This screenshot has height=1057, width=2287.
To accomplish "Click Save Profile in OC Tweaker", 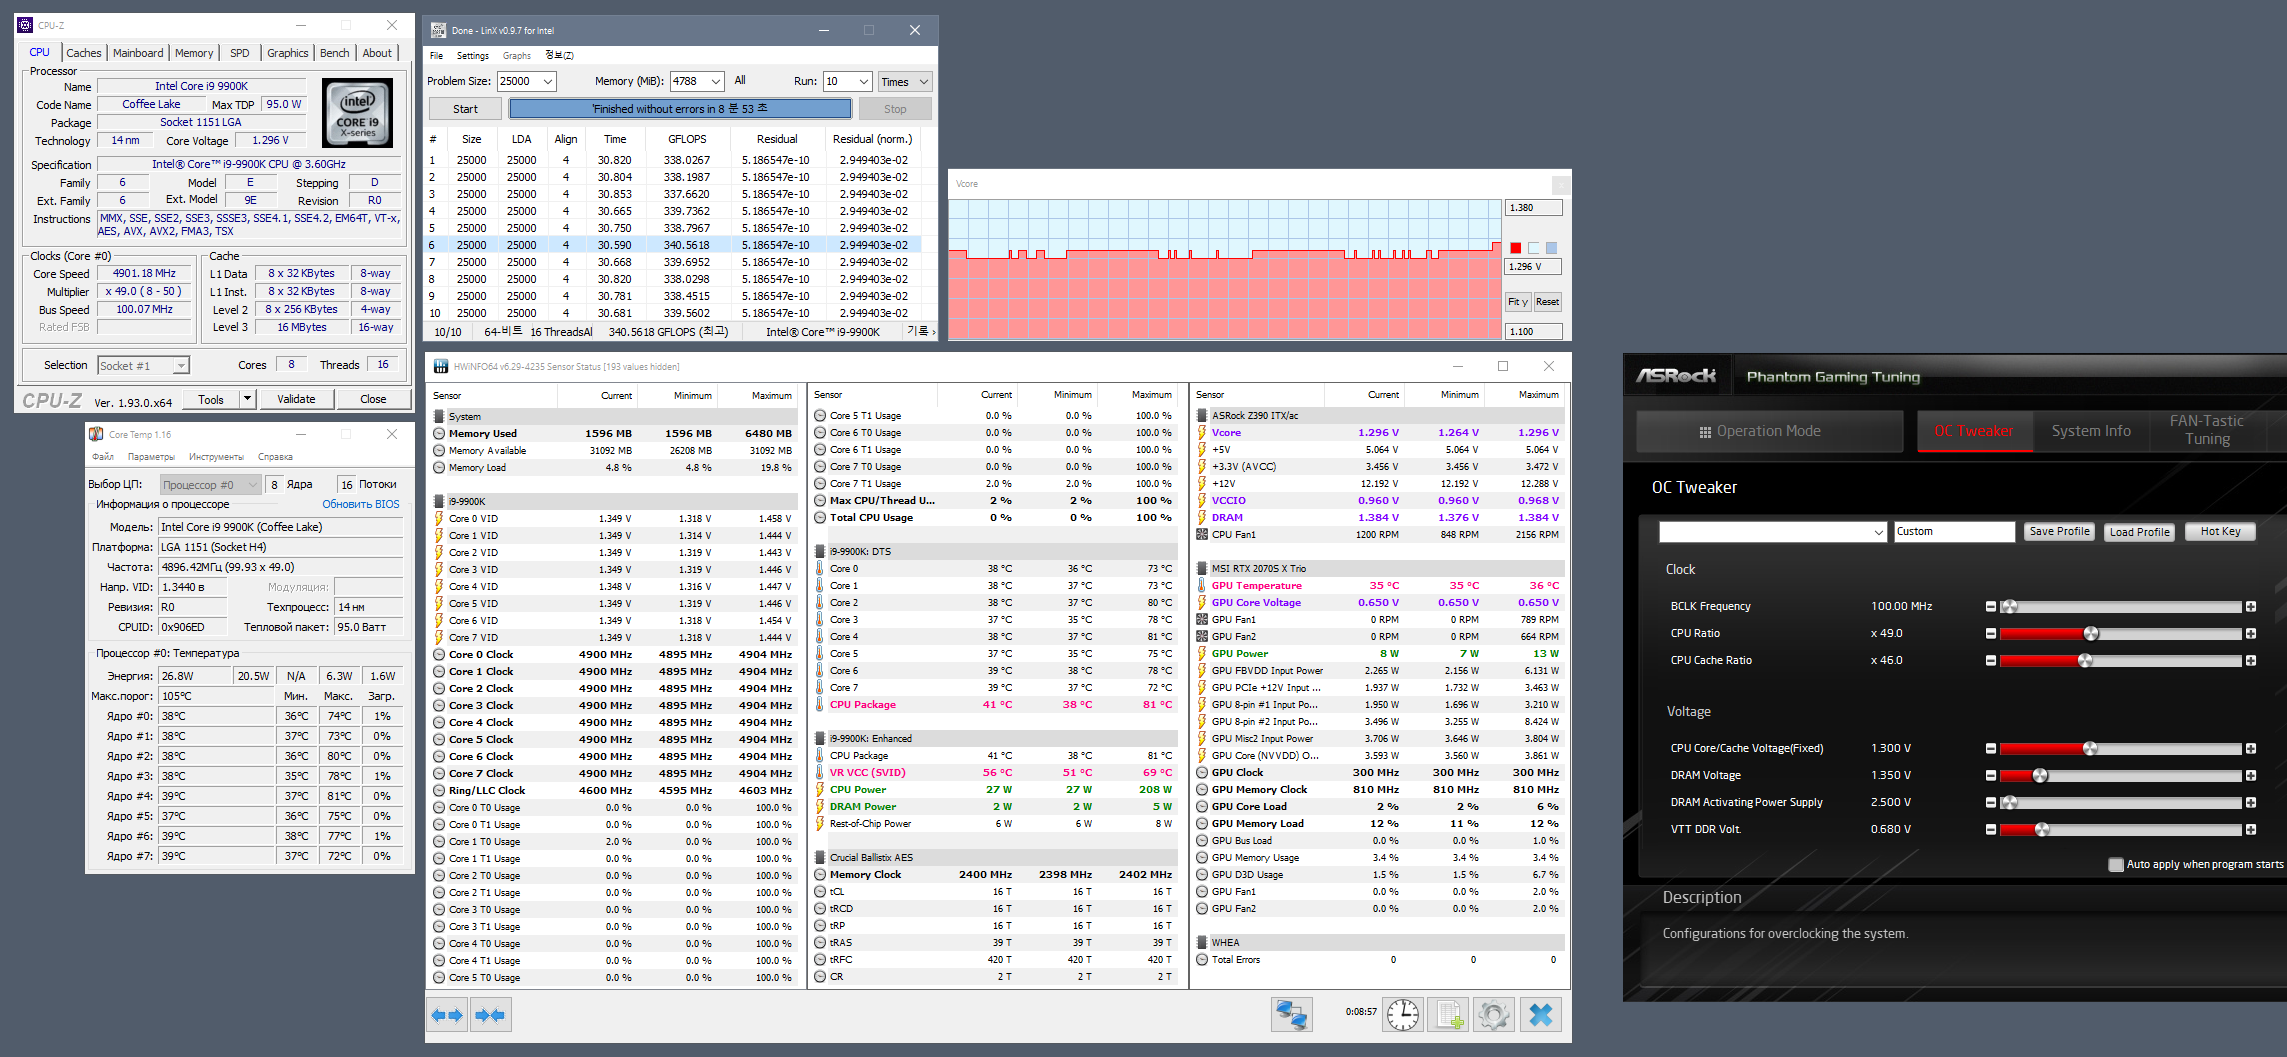I will coord(2059,532).
